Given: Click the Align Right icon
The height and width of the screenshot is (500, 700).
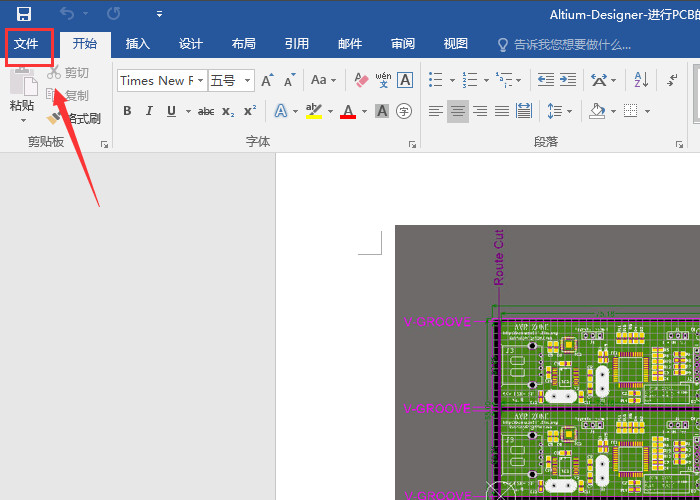Looking at the screenshot, I should (480, 111).
